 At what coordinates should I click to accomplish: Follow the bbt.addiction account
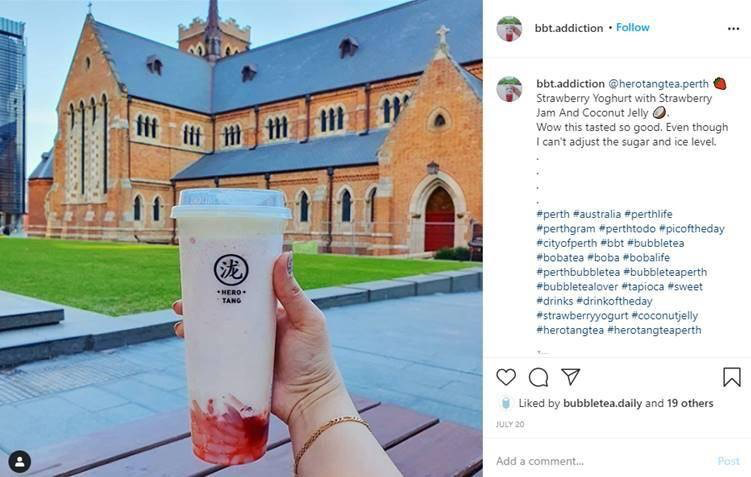point(633,28)
